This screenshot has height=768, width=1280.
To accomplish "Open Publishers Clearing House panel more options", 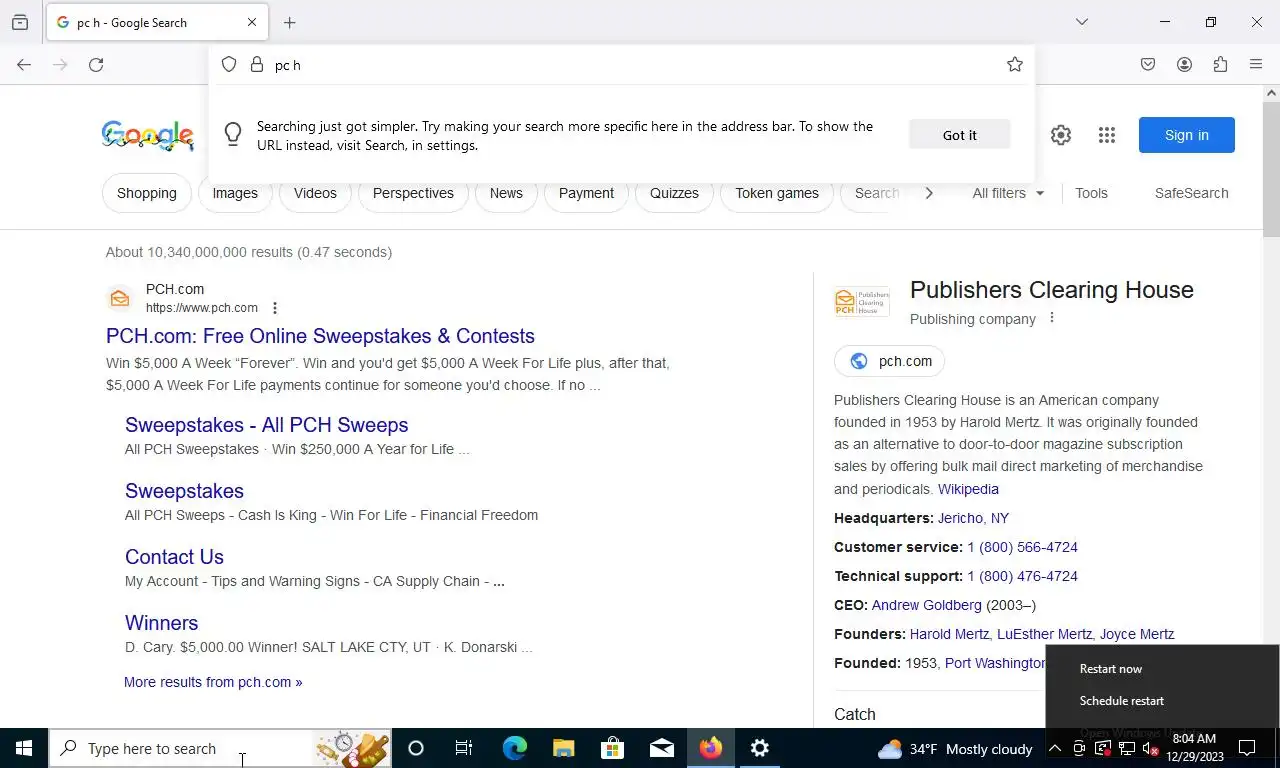I will (x=1051, y=318).
